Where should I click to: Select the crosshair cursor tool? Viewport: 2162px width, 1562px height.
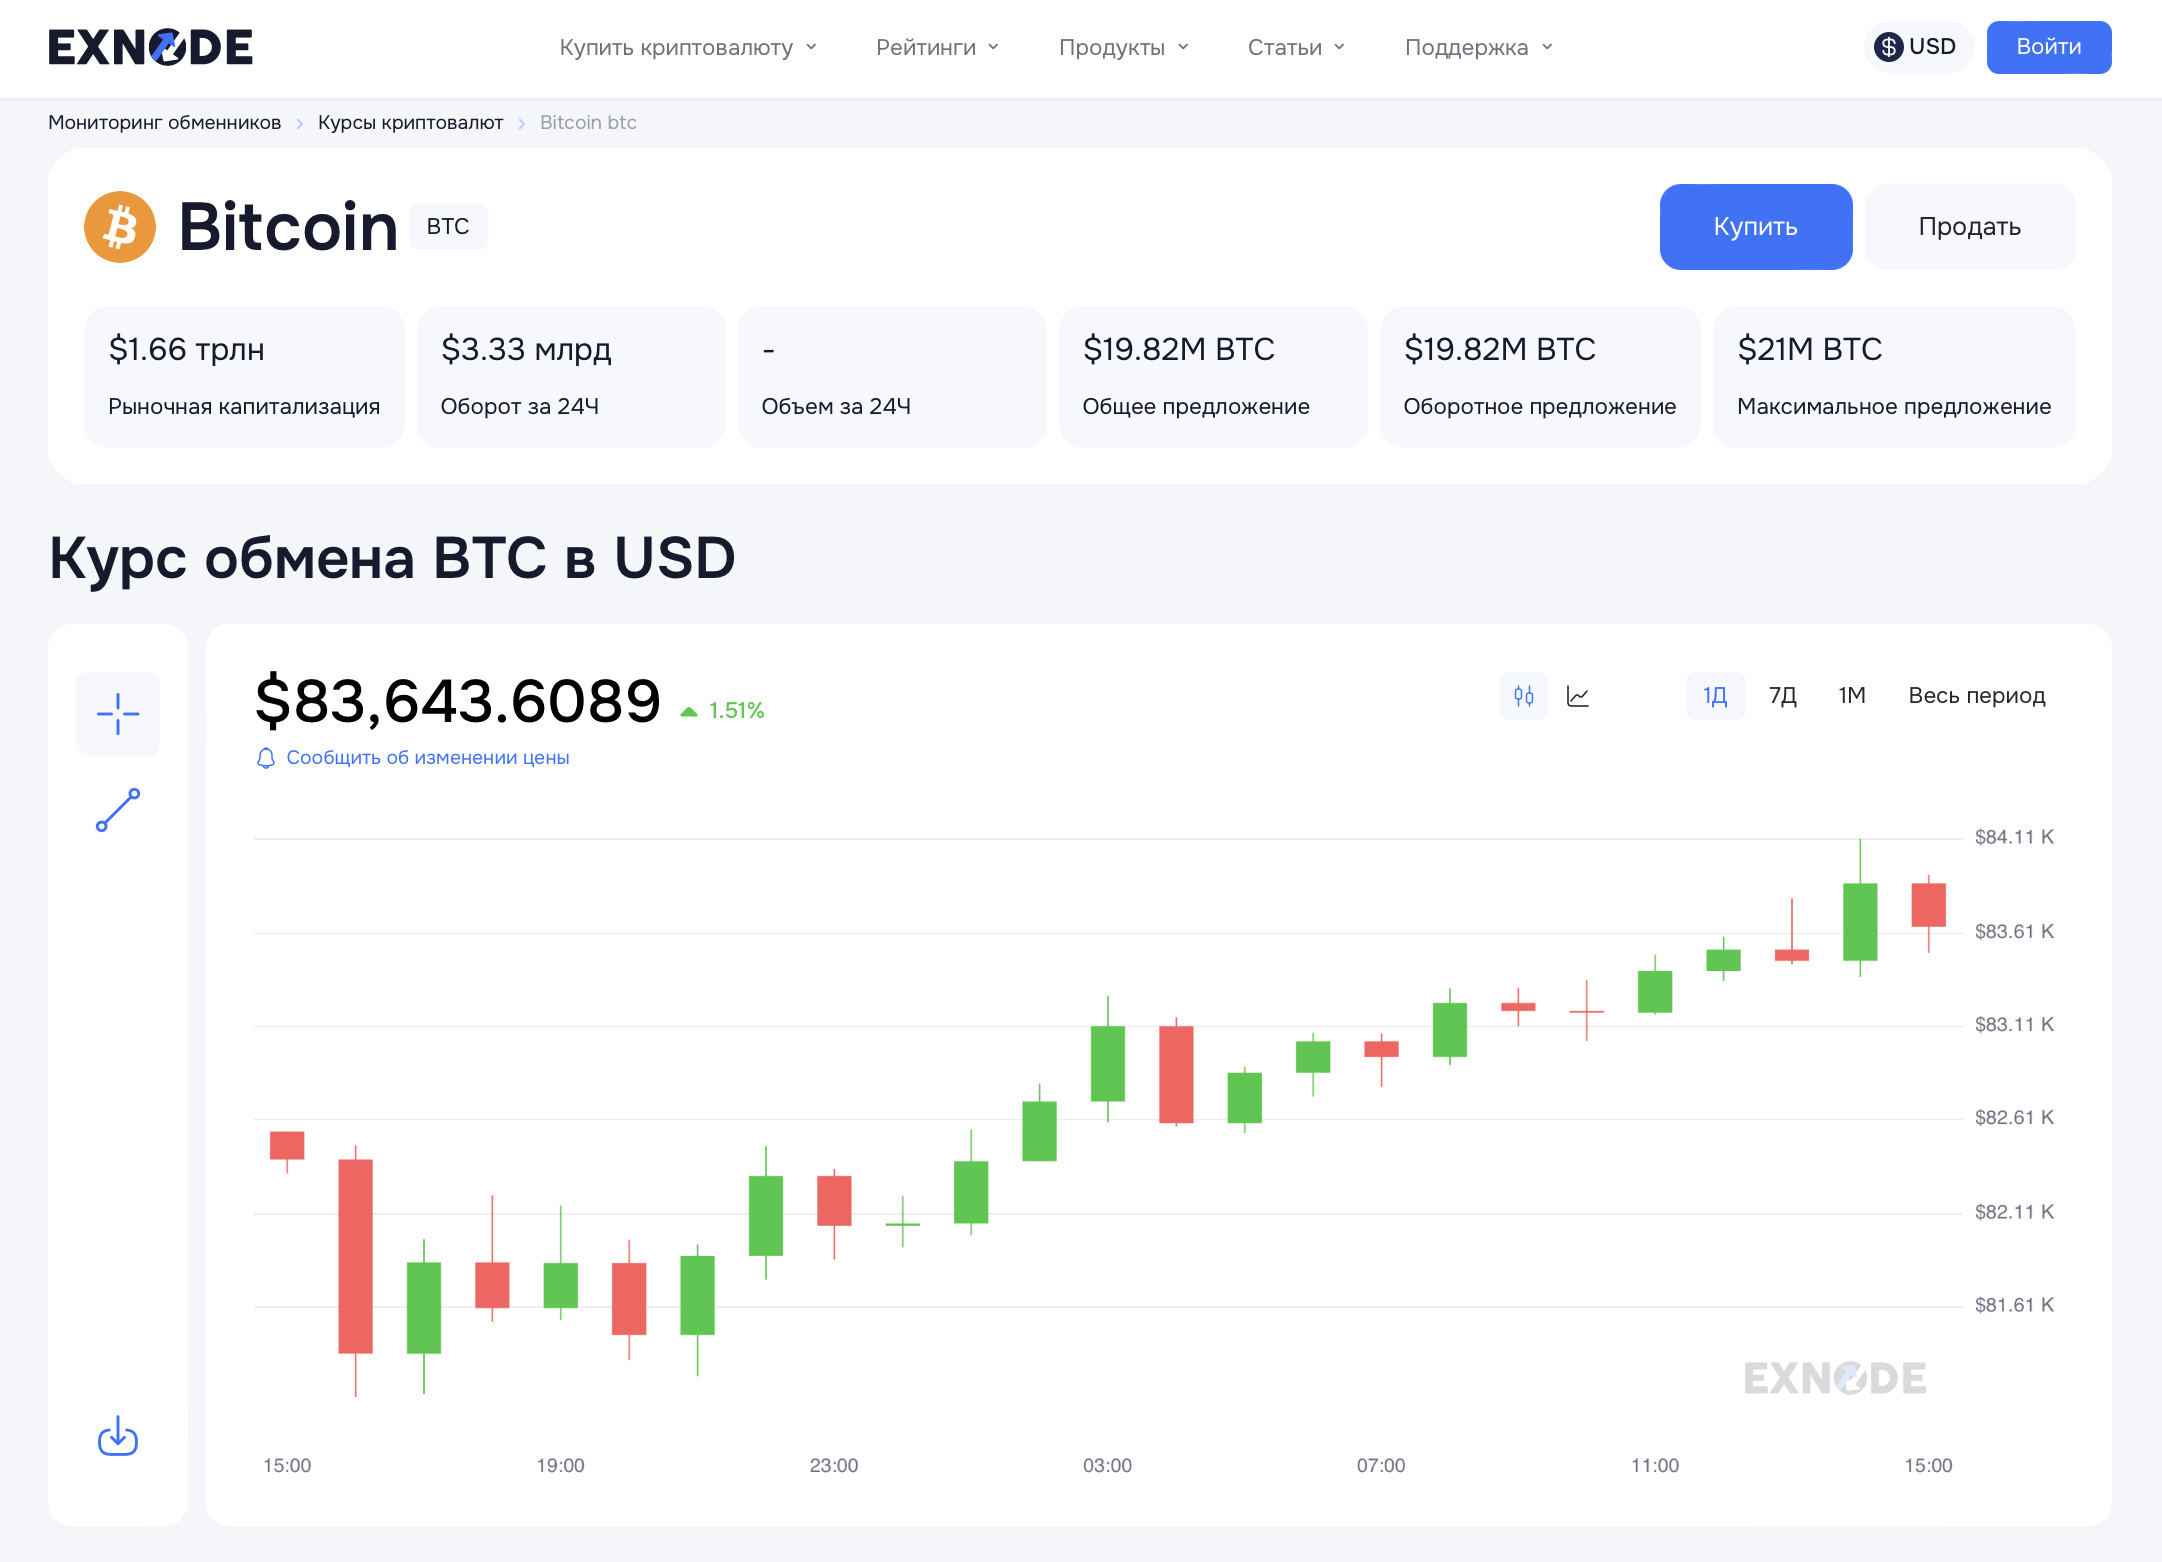[x=118, y=714]
